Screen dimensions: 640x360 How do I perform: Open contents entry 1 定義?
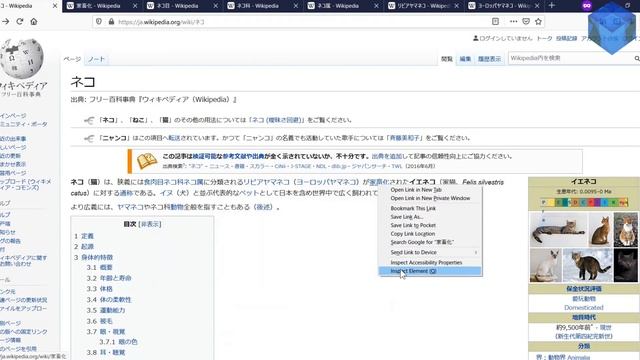click(x=84, y=236)
